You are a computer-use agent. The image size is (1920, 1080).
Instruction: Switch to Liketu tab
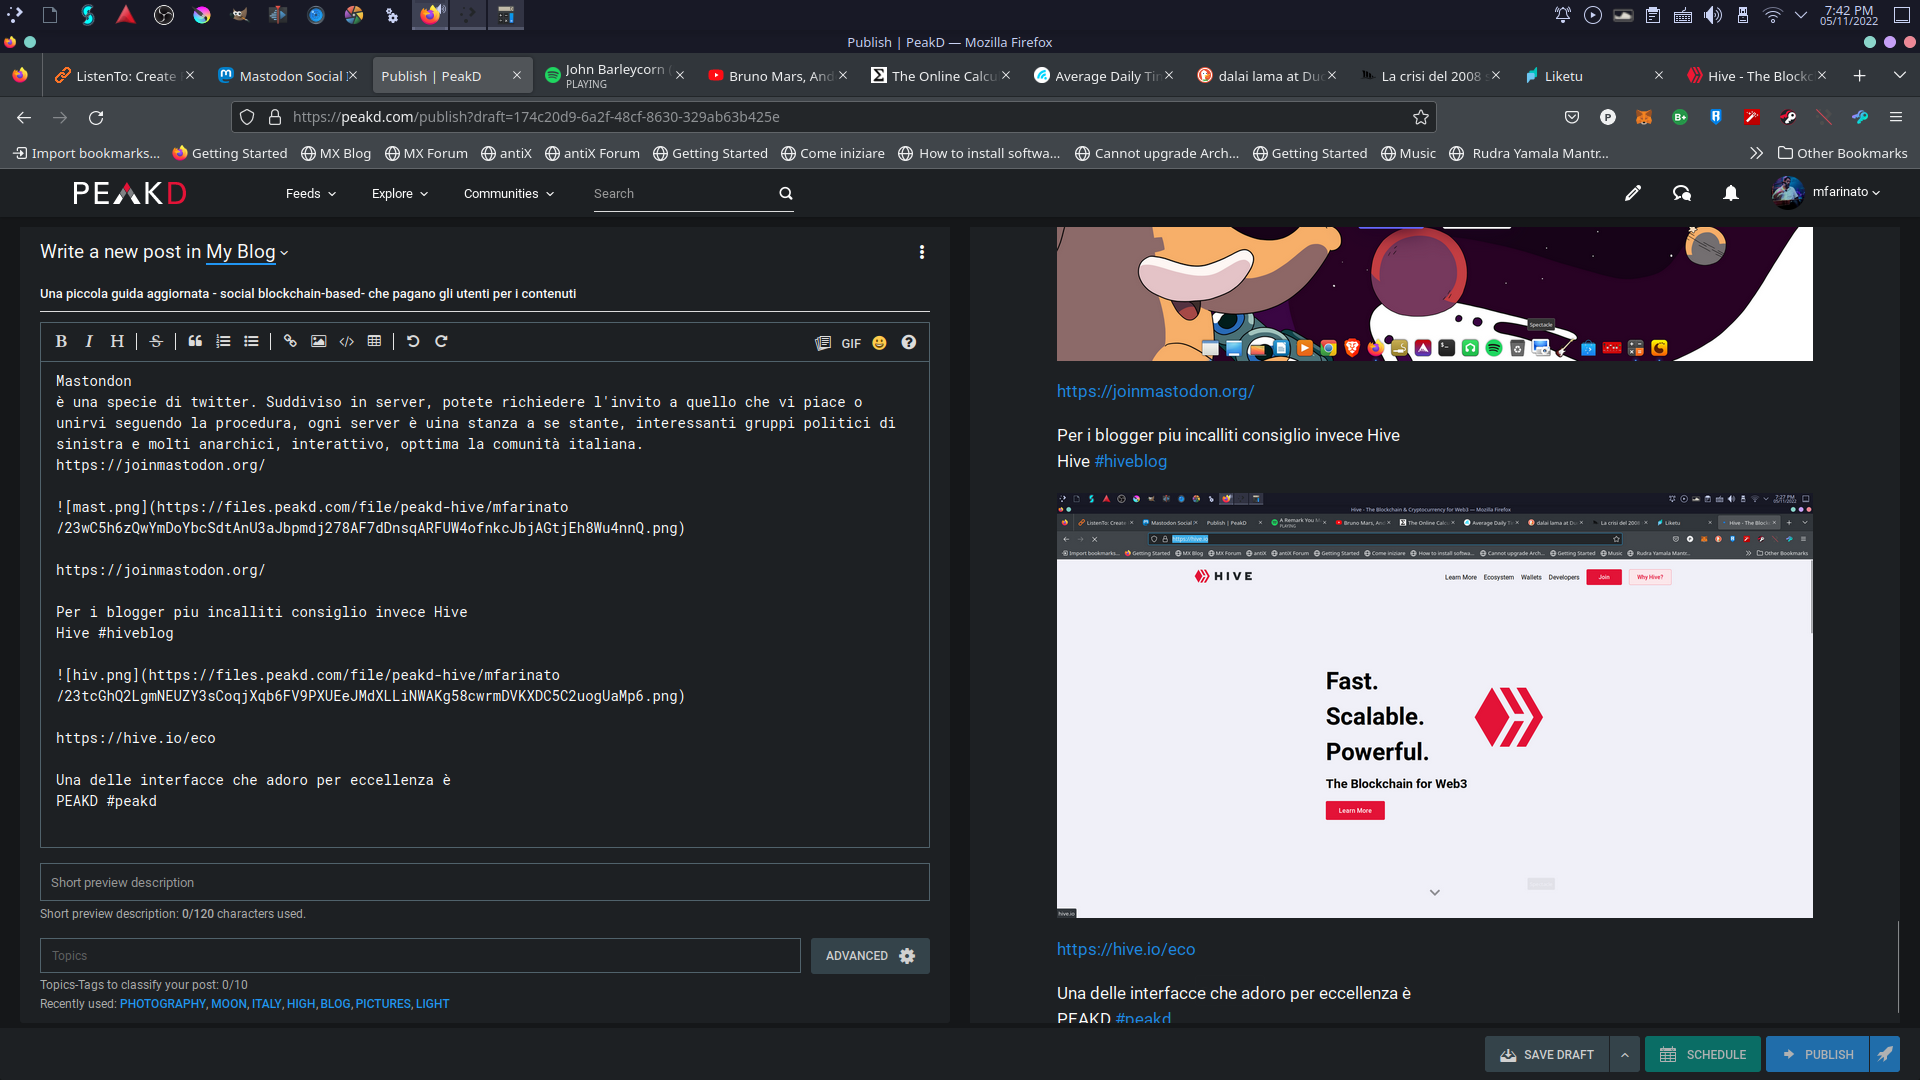point(1594,76)
